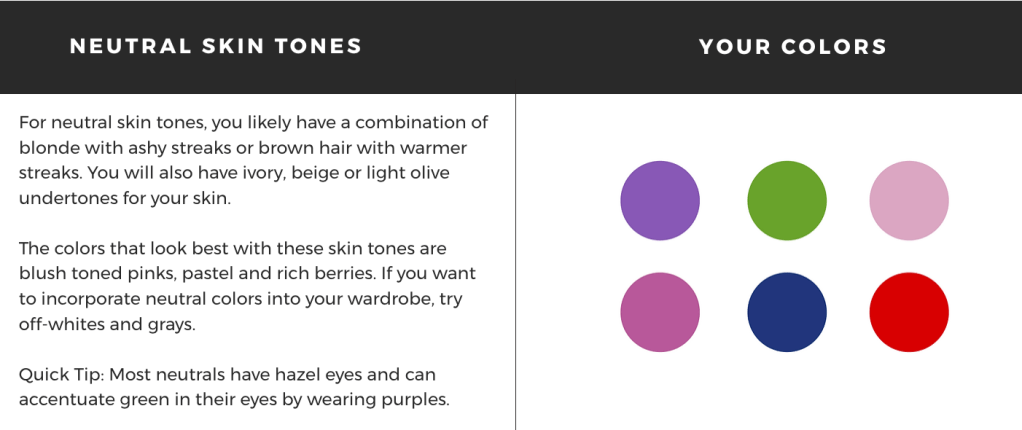Click the words 'off-whites and grays'

tap(102, 324)
